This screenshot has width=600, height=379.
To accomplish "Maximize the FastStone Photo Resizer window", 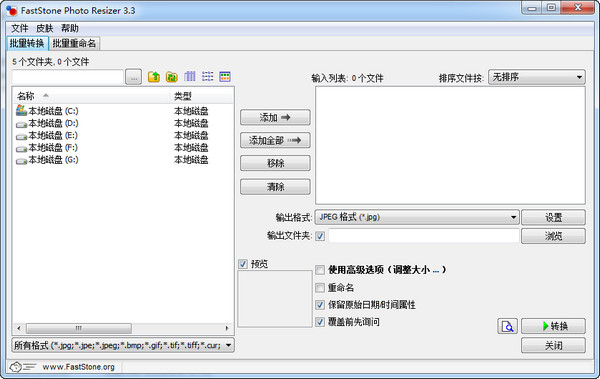I will (x=551, y=8).
